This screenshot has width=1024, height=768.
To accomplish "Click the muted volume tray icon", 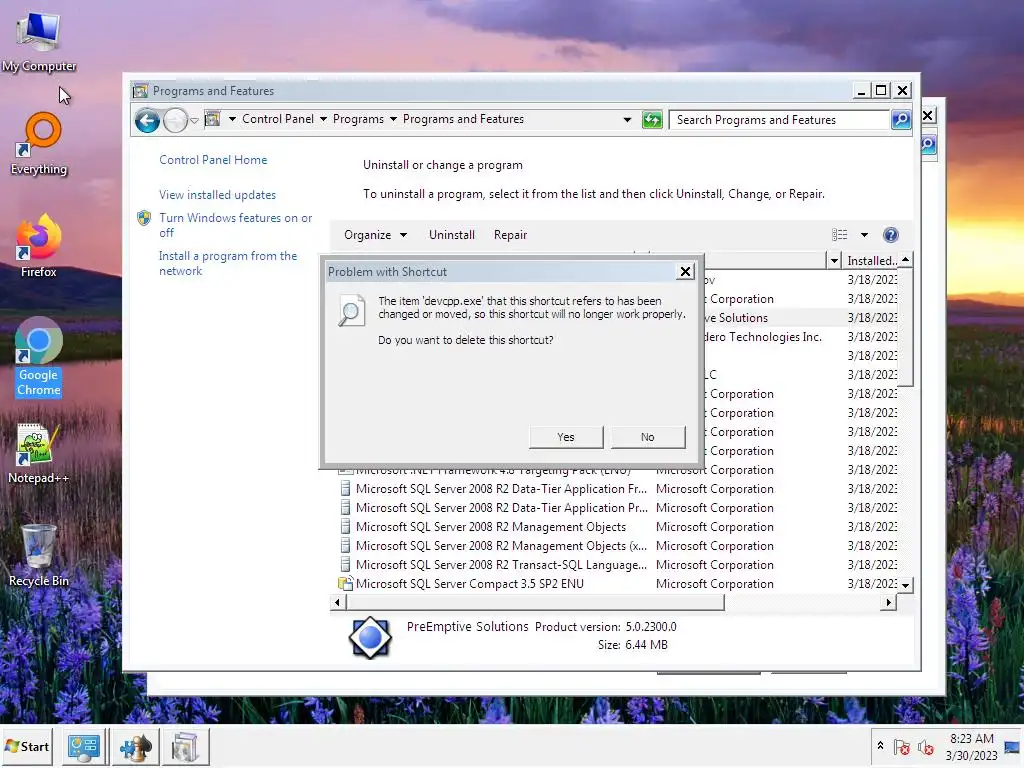I will click(x=925, y=747).
